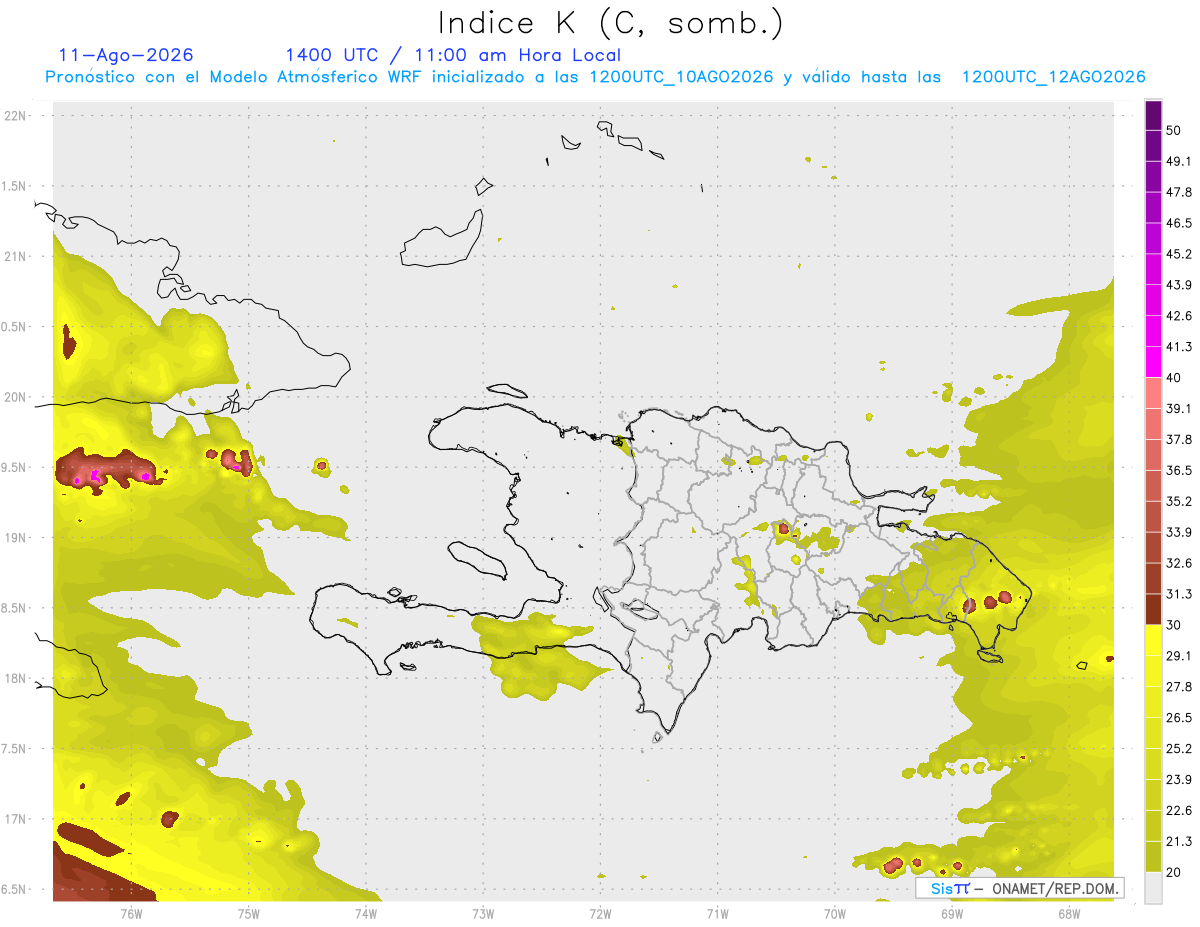Click the '32.6' value on color scale
1200x927 pixels.
pyautogui.click(x=1179, y=563)
